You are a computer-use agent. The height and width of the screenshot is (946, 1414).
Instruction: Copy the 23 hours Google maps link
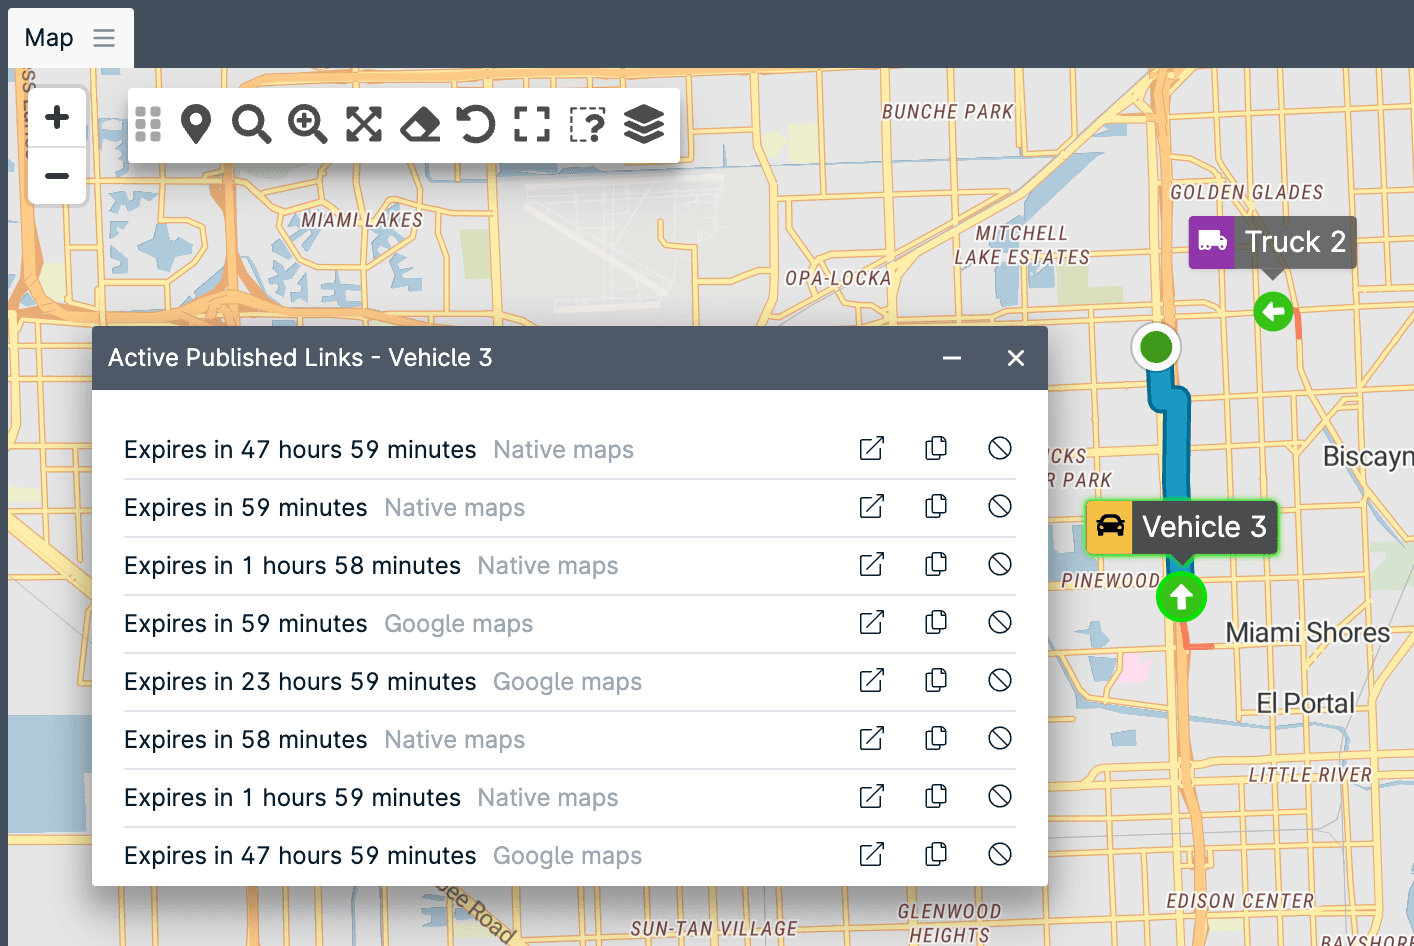pos(936,680)
